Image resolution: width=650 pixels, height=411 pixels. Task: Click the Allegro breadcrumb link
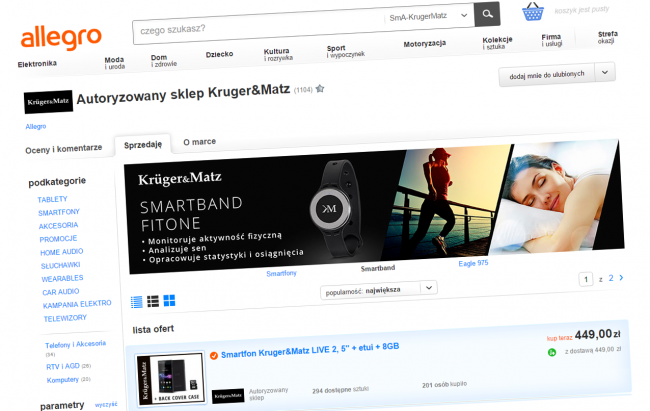click(x=36, y=126)
